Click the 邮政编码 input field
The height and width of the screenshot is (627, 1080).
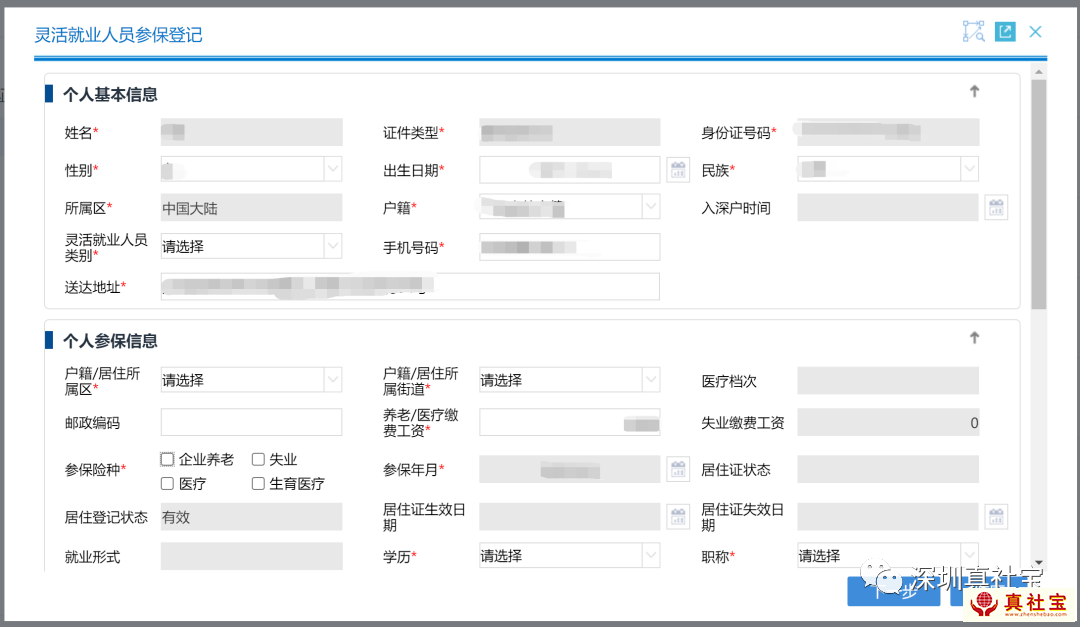[251, 422]
